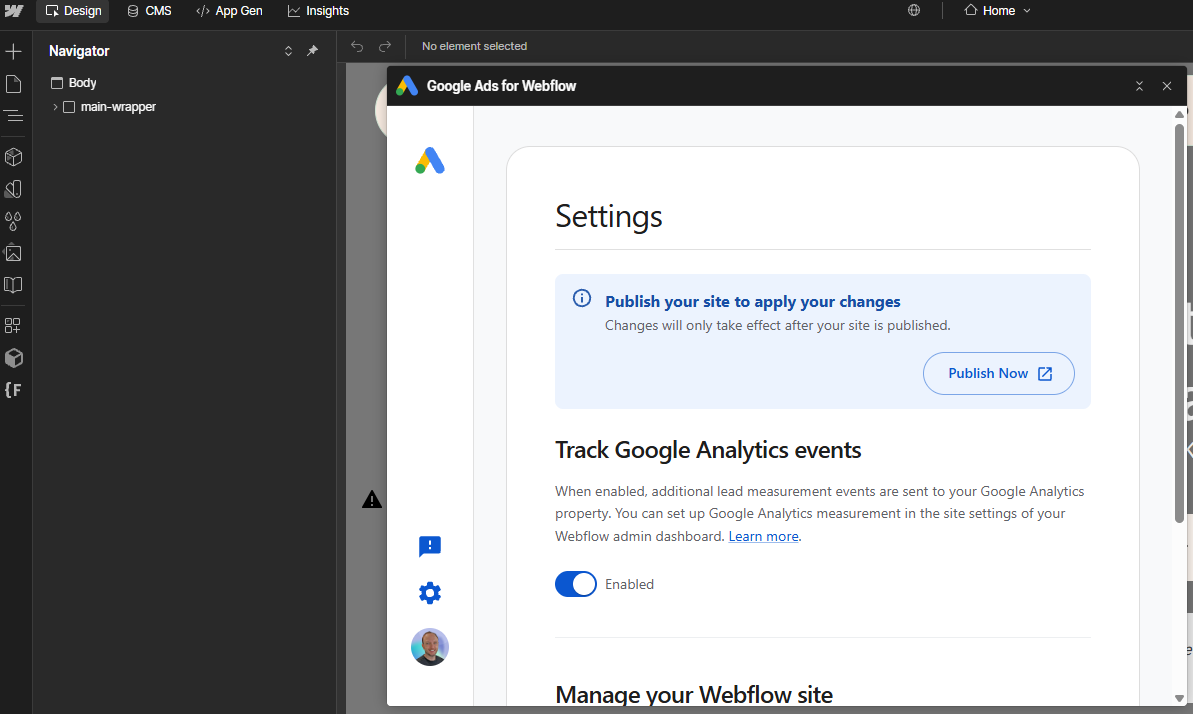The image size is (1193, 714).
Task: Open the Variables droplets icon
Action: (13, 221)
